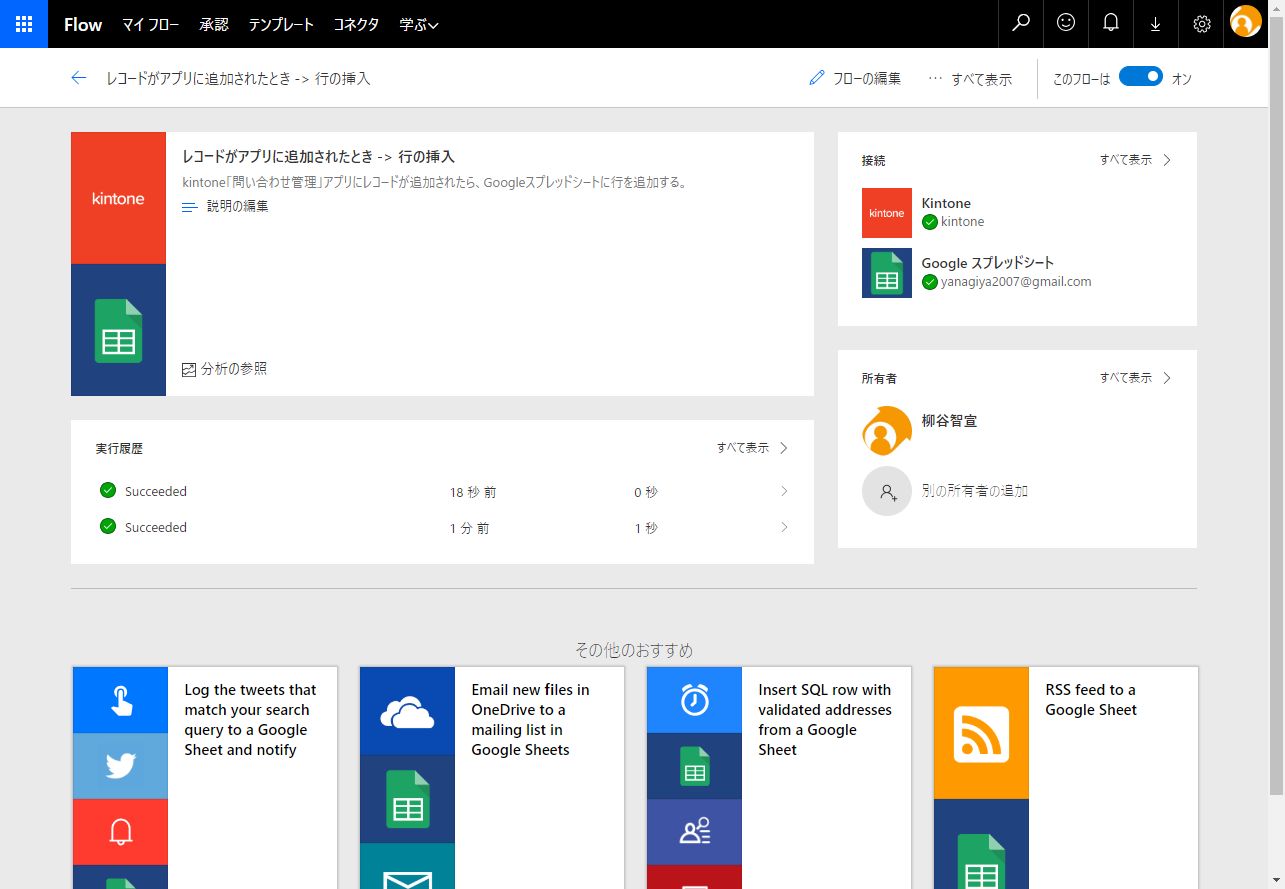Expand すべて表示 in the 接続 panel
The image size is (1285, 889).
click(1134, 160)
